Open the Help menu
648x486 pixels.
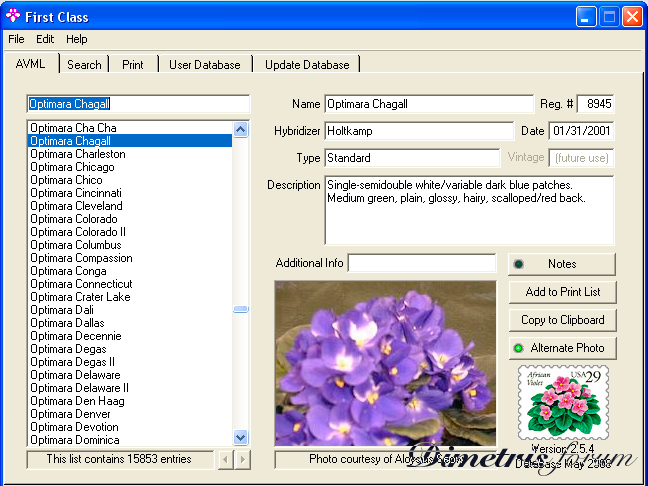pos(77,39)
